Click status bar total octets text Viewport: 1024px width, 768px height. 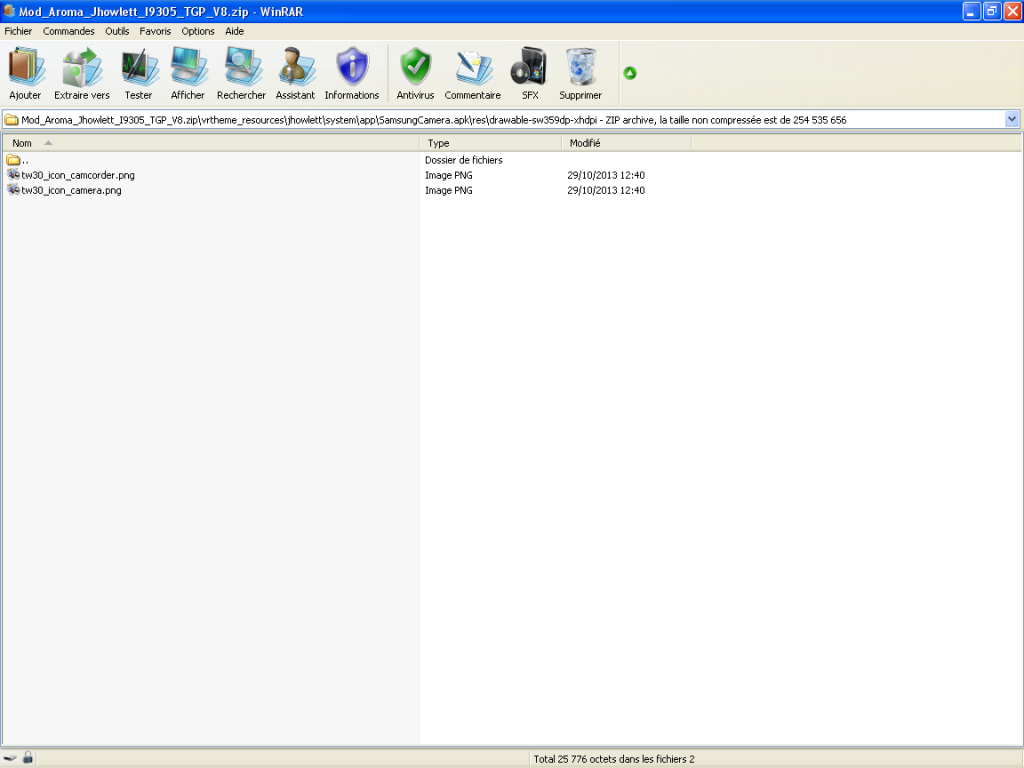coord(614,759)
